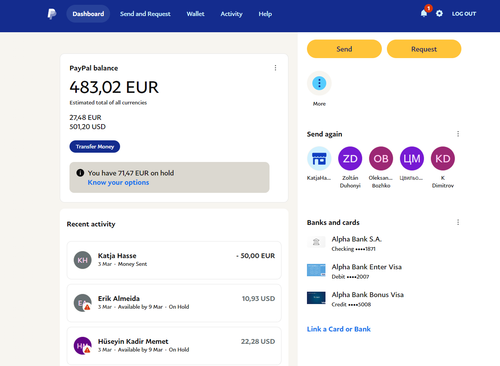The height and width of the screenshot is (366, 500).
Task: Open the Help tab
Action: coord(265,14)
